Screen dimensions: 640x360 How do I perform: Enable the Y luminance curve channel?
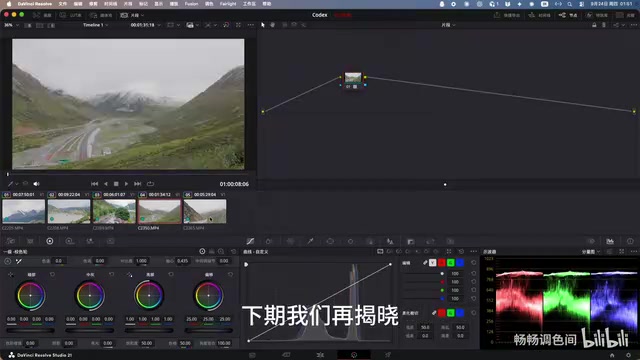(433, 263)
